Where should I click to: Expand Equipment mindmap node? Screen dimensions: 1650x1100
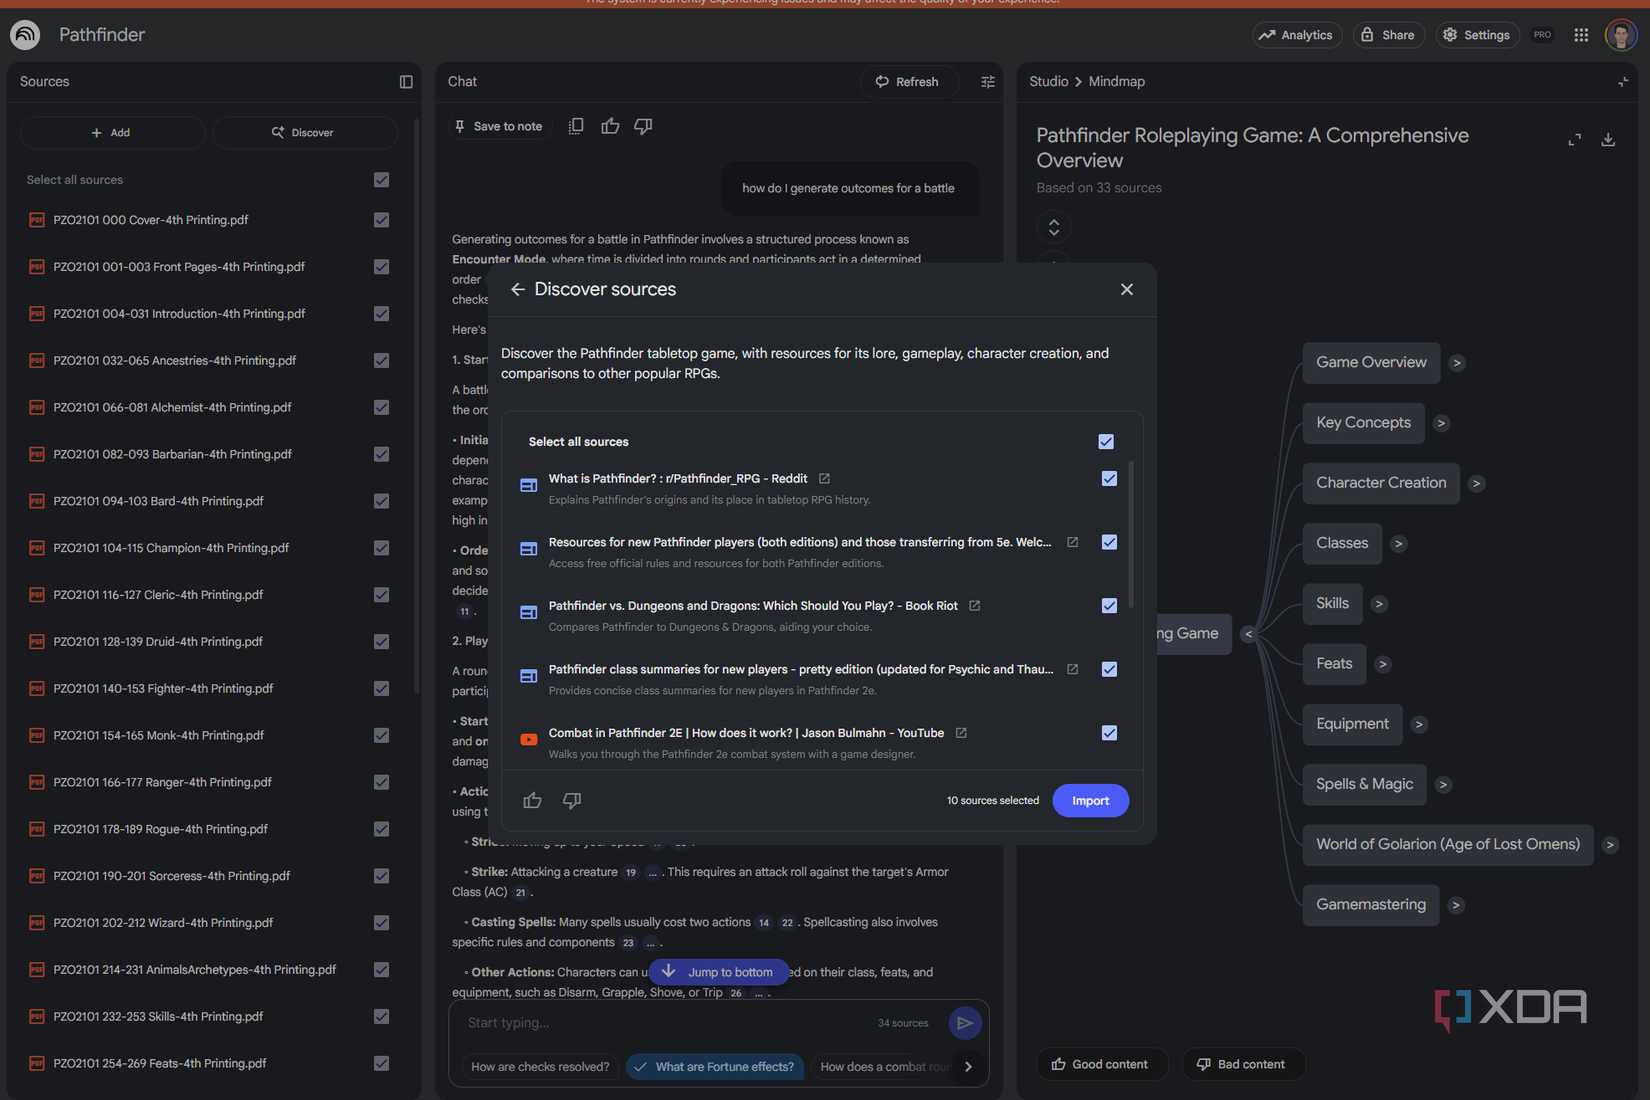click(x=1419, y=724)
